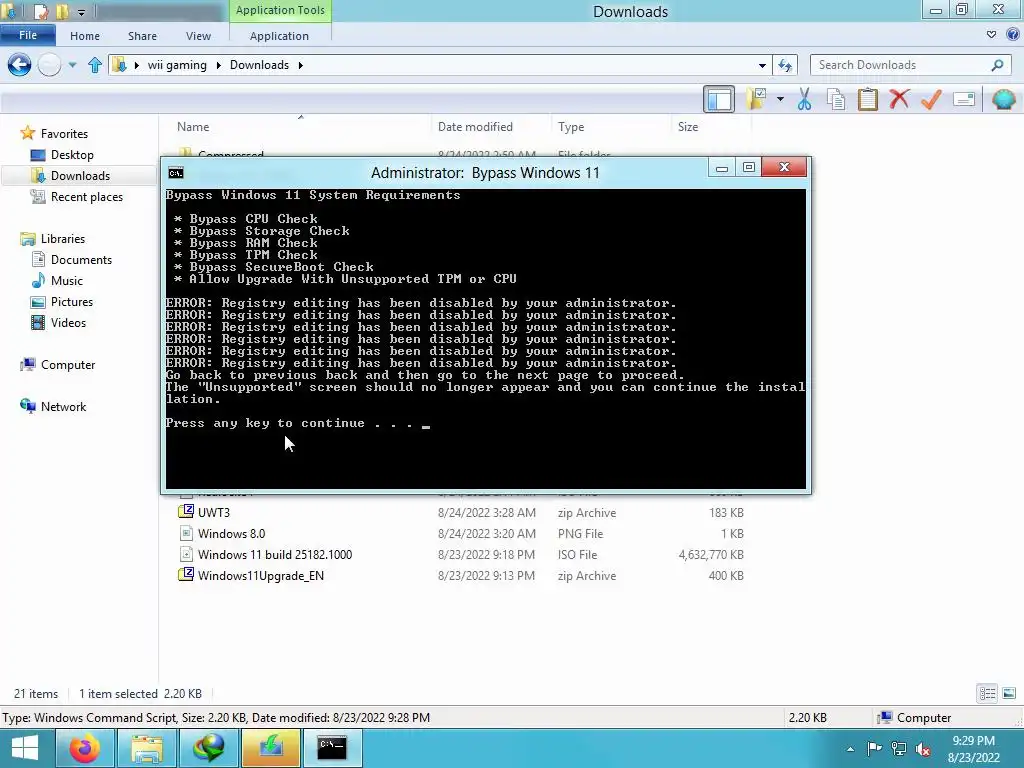Switch to Large icons view in status bar

click(1009, 693)
